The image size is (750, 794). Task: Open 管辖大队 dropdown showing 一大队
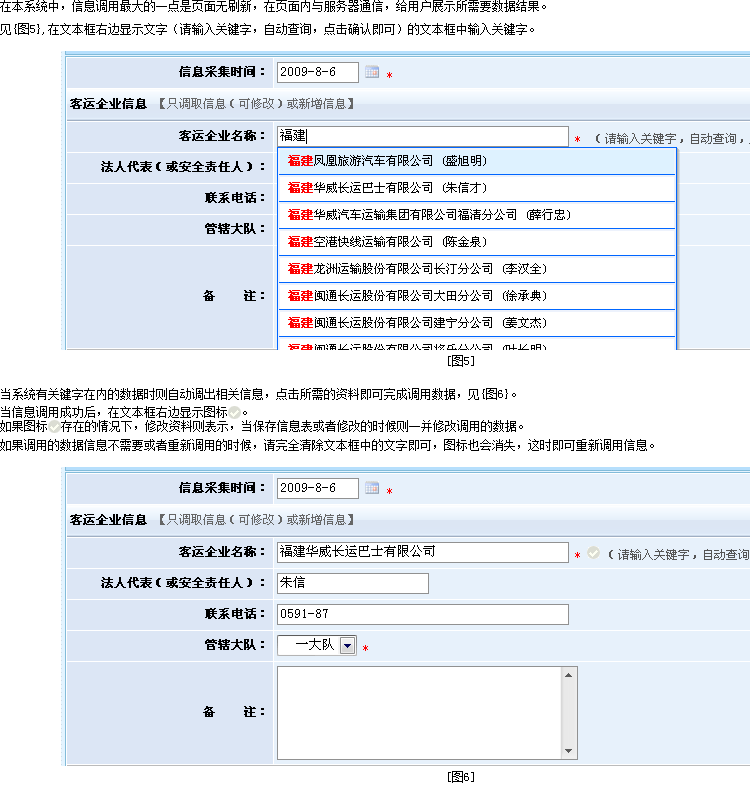(x=317, y=645)
